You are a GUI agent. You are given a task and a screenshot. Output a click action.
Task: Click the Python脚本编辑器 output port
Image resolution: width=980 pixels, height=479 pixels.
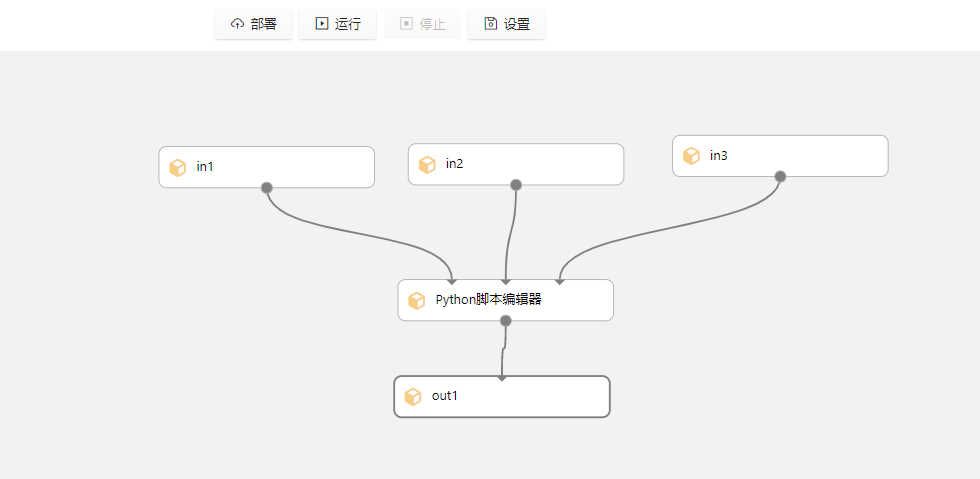click(x=506, y=321)
